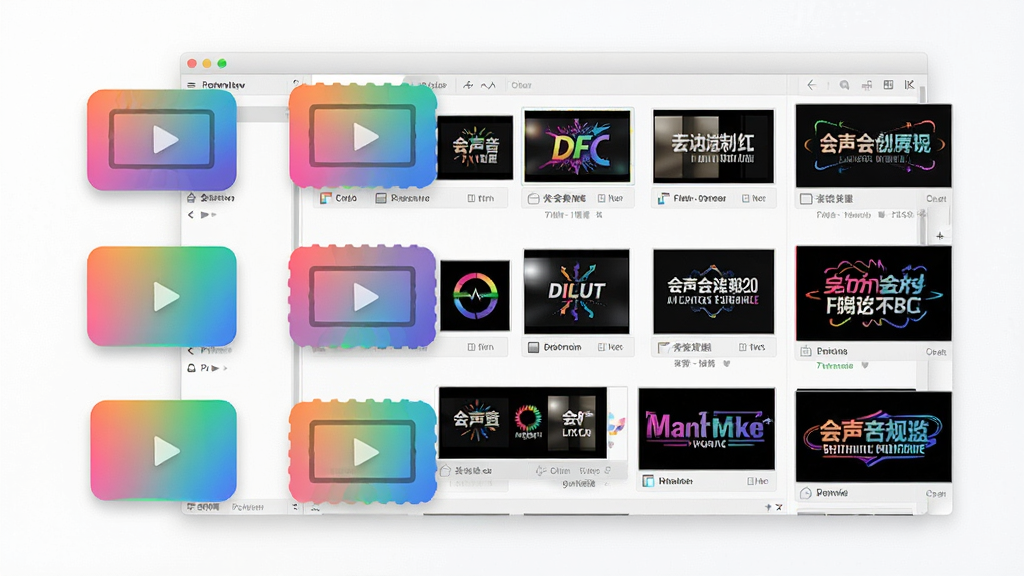Collapse the panel with the bar-arrow icon

(x=909, y=85)
